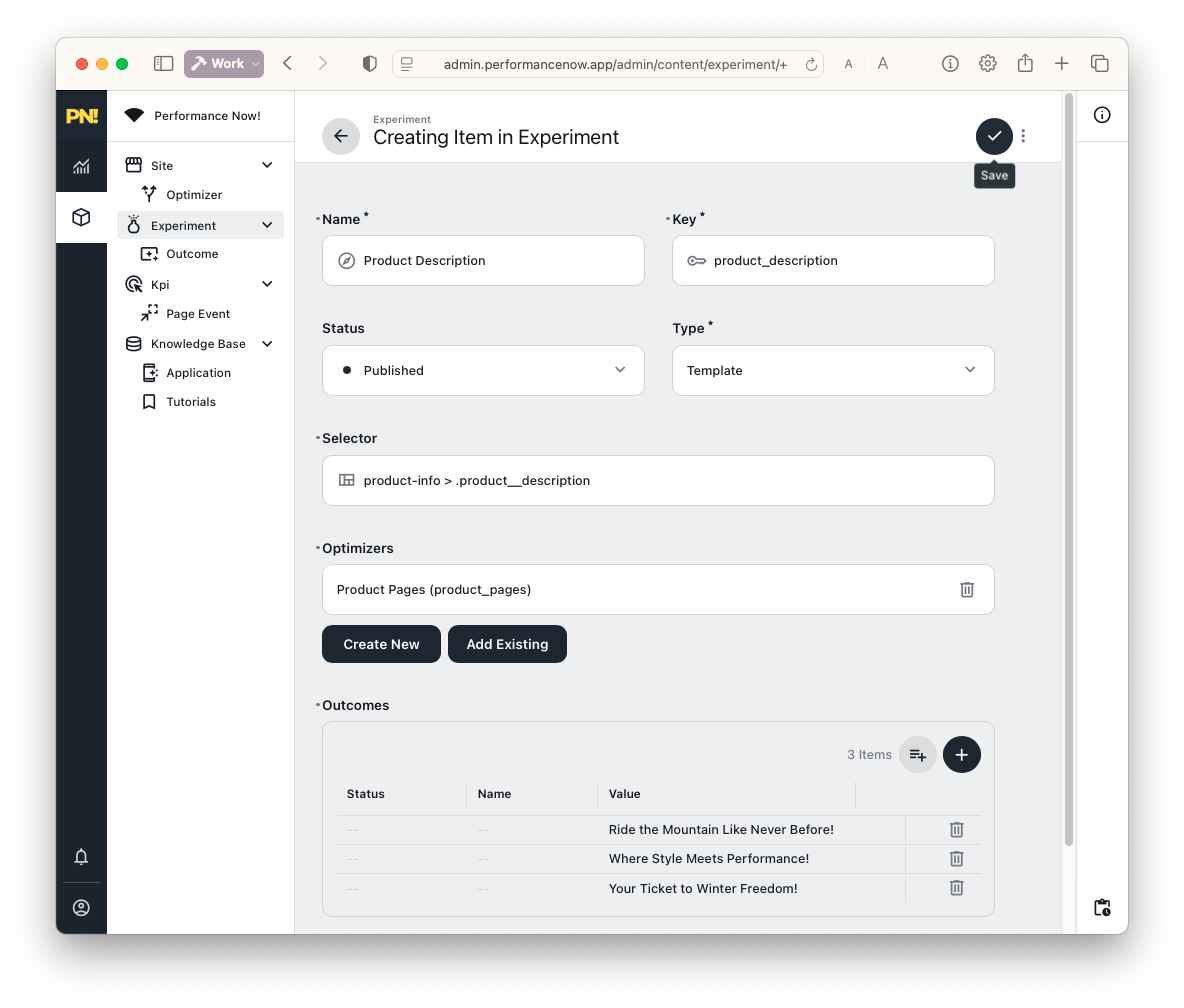This screenshot has width=1184, height=1008.
Task: Collapse the Site section chevron
Action: click(x=267, y=165)
